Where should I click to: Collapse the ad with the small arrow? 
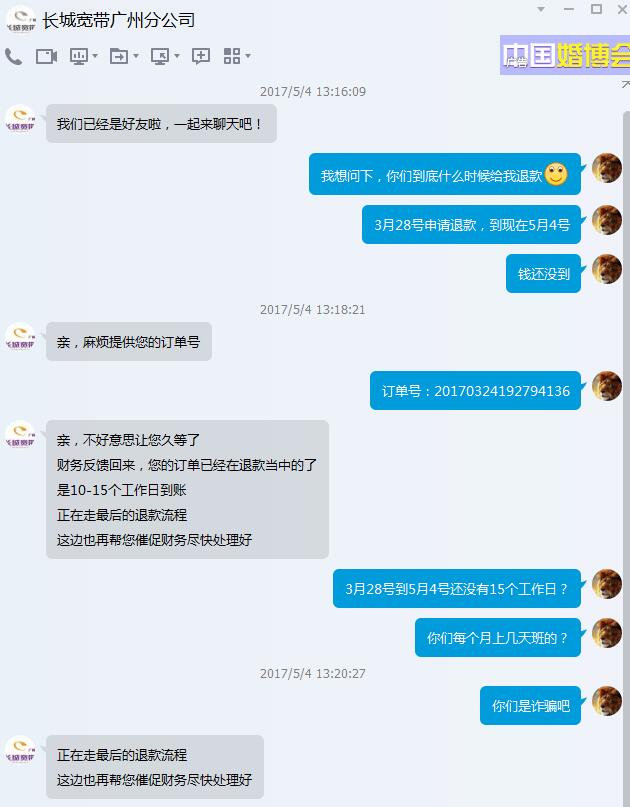point(625,84)
